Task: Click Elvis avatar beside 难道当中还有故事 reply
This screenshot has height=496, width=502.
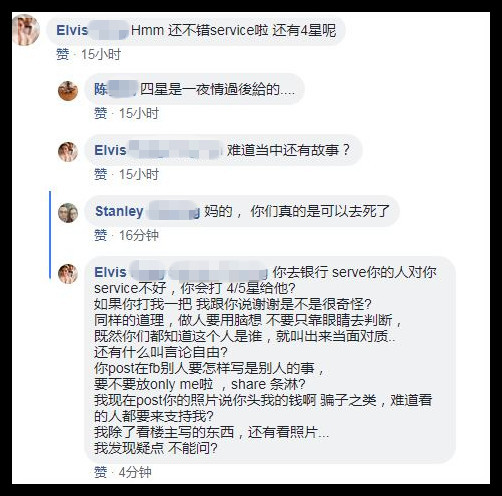Action: pyautogui.click(x=68, y=152)
